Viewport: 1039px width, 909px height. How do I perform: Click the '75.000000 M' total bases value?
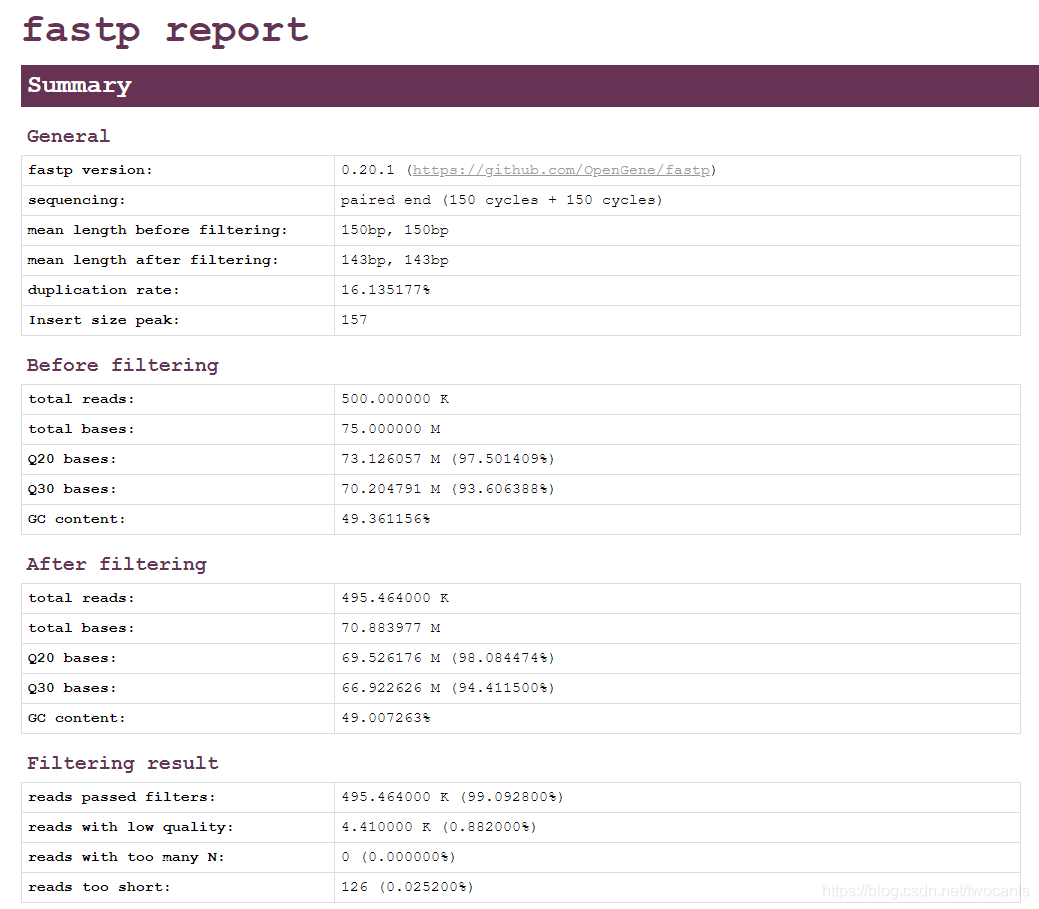391,429
